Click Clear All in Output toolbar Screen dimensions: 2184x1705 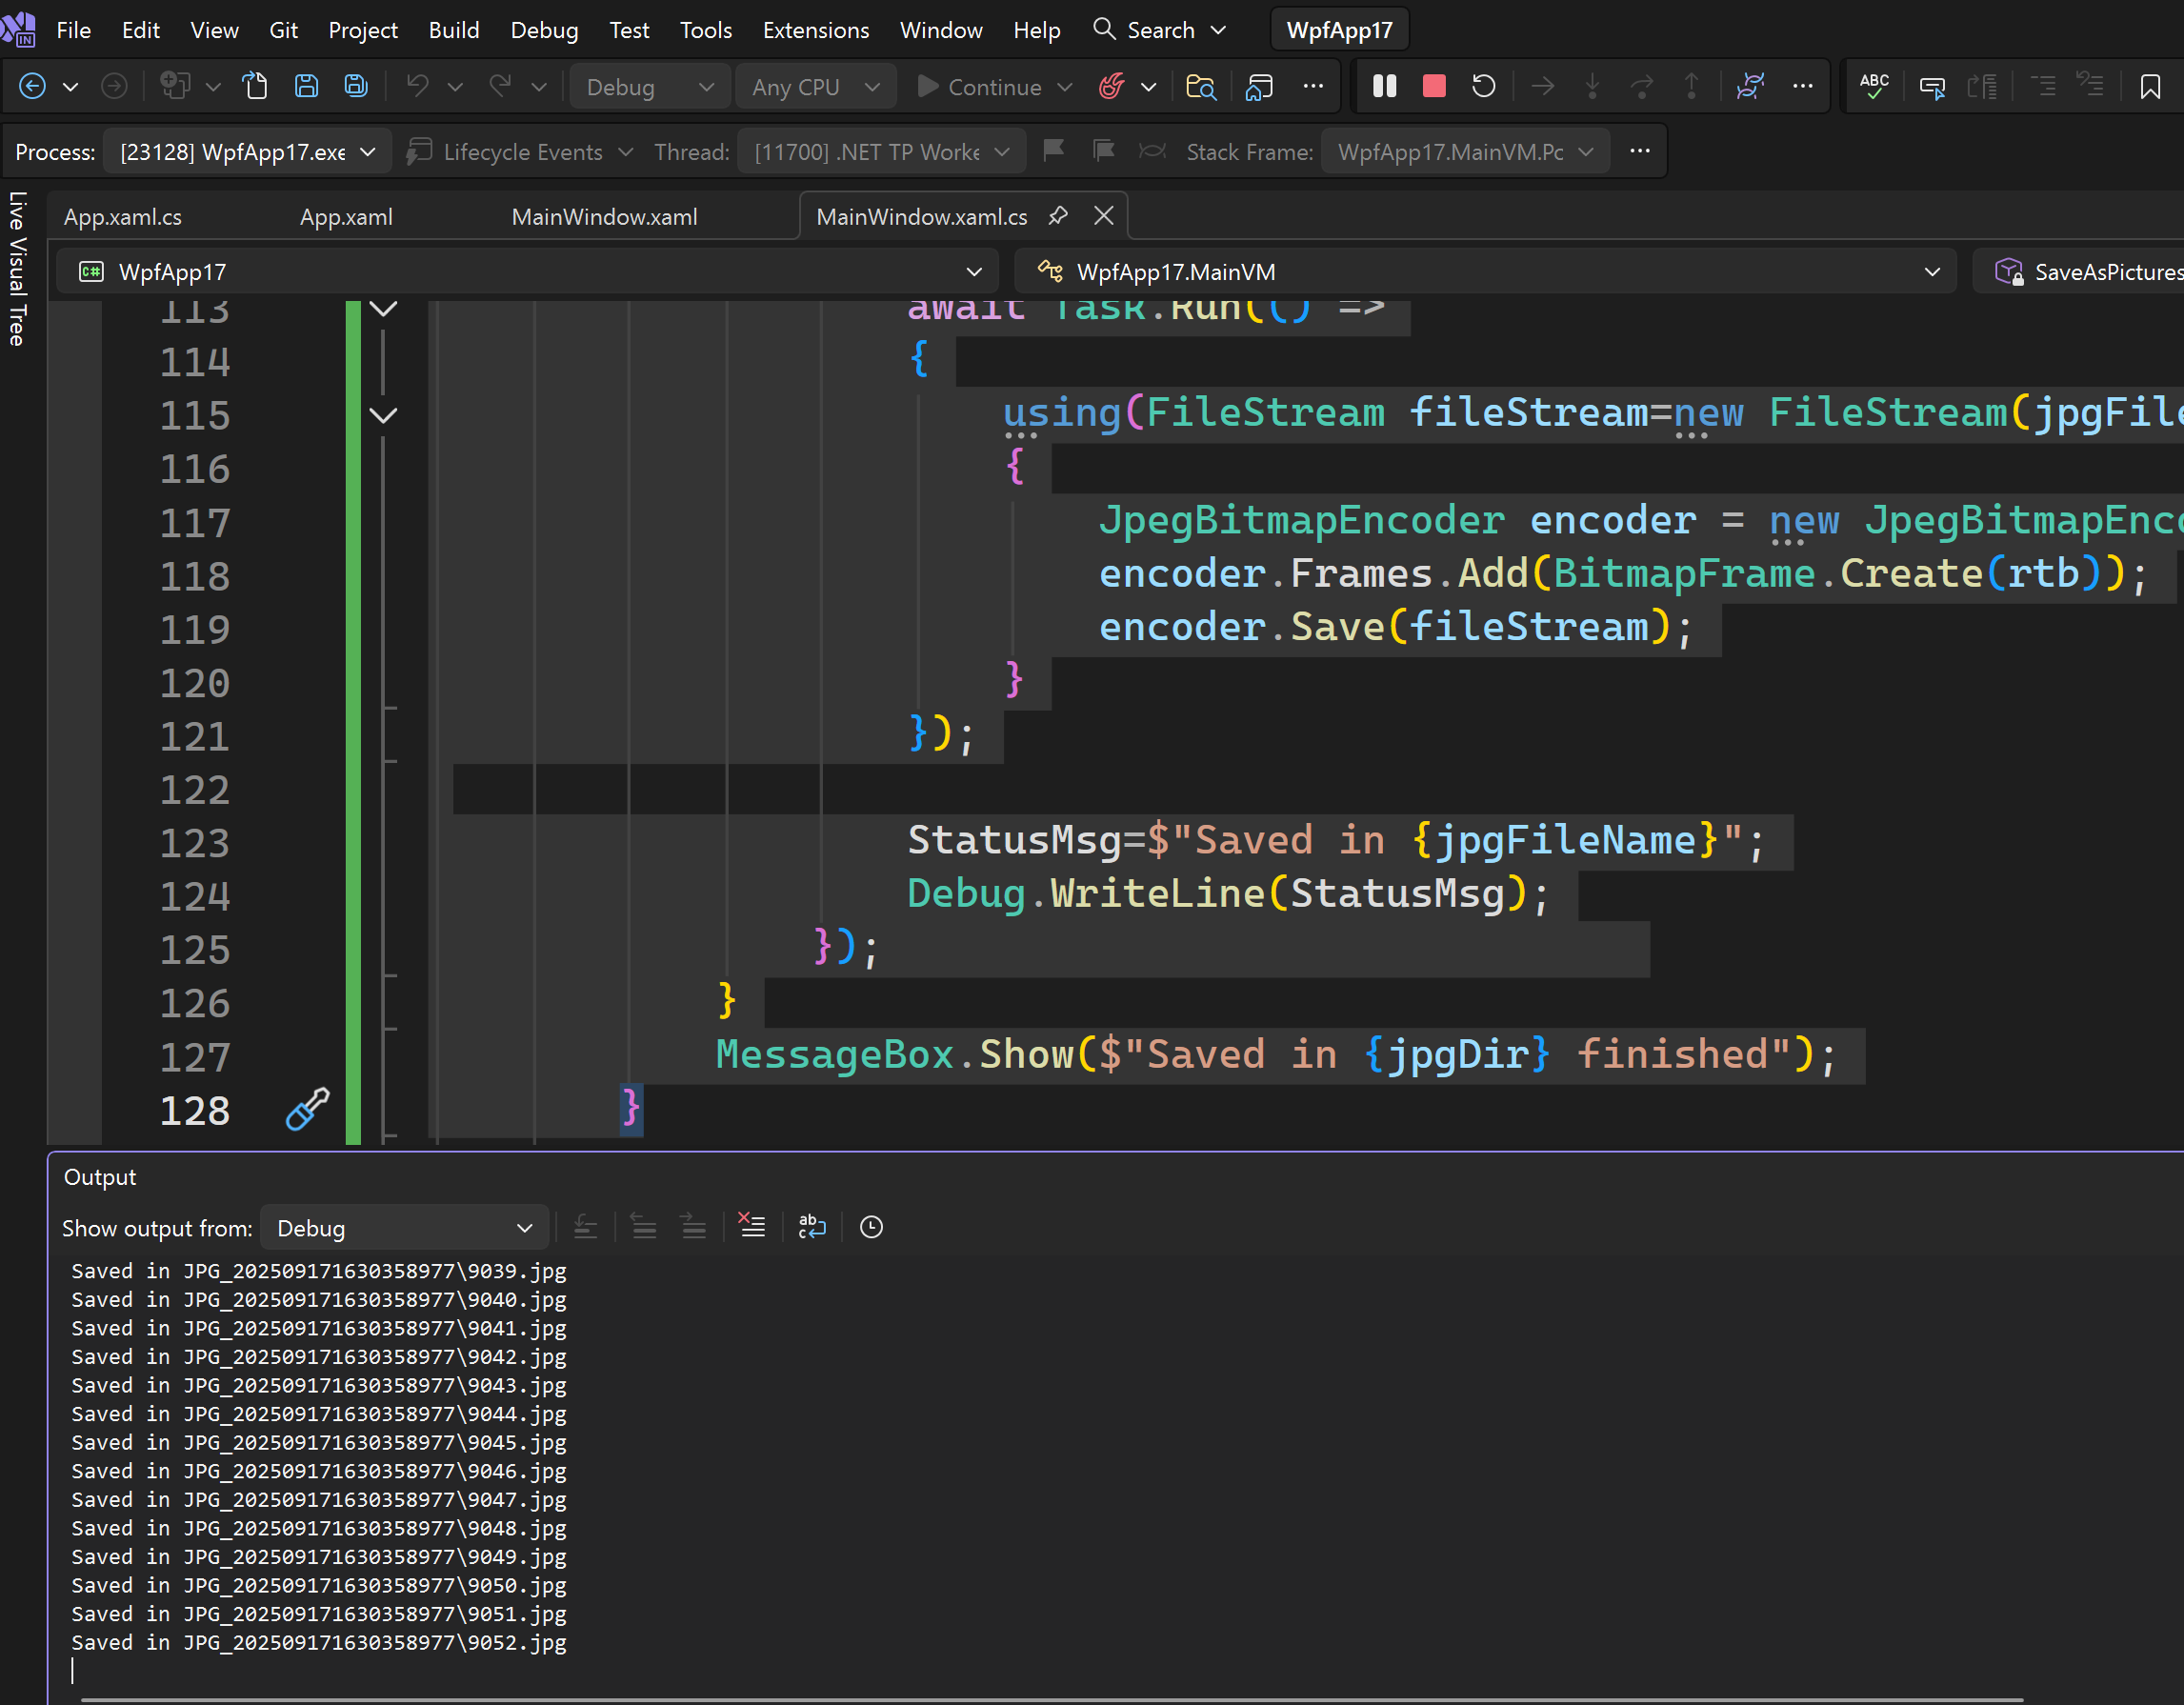pyautogui.click(x=751, y=1227)
